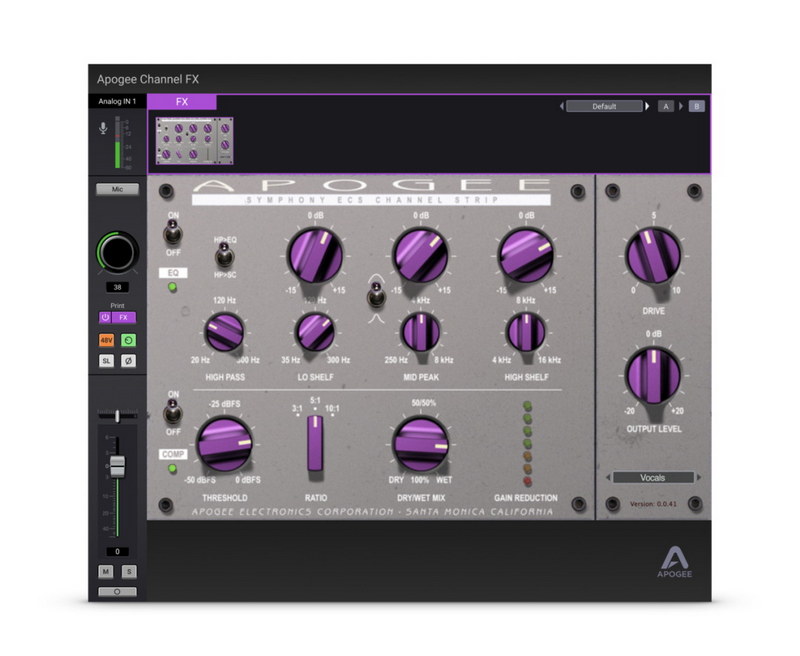The image size is (800, 656).
Task: Flip the EQ ON/OFF toggle switch
Action: click(172, 232)
